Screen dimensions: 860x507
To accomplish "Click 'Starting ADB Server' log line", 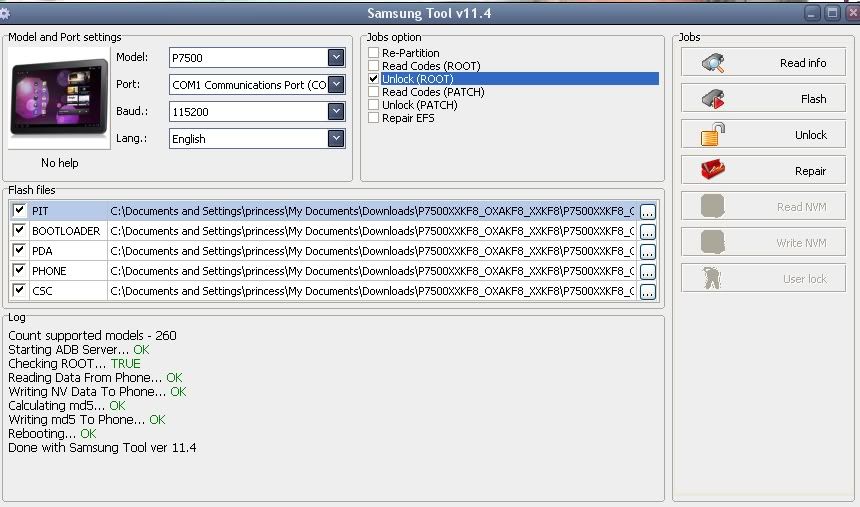I will click(x=78, y=350).
